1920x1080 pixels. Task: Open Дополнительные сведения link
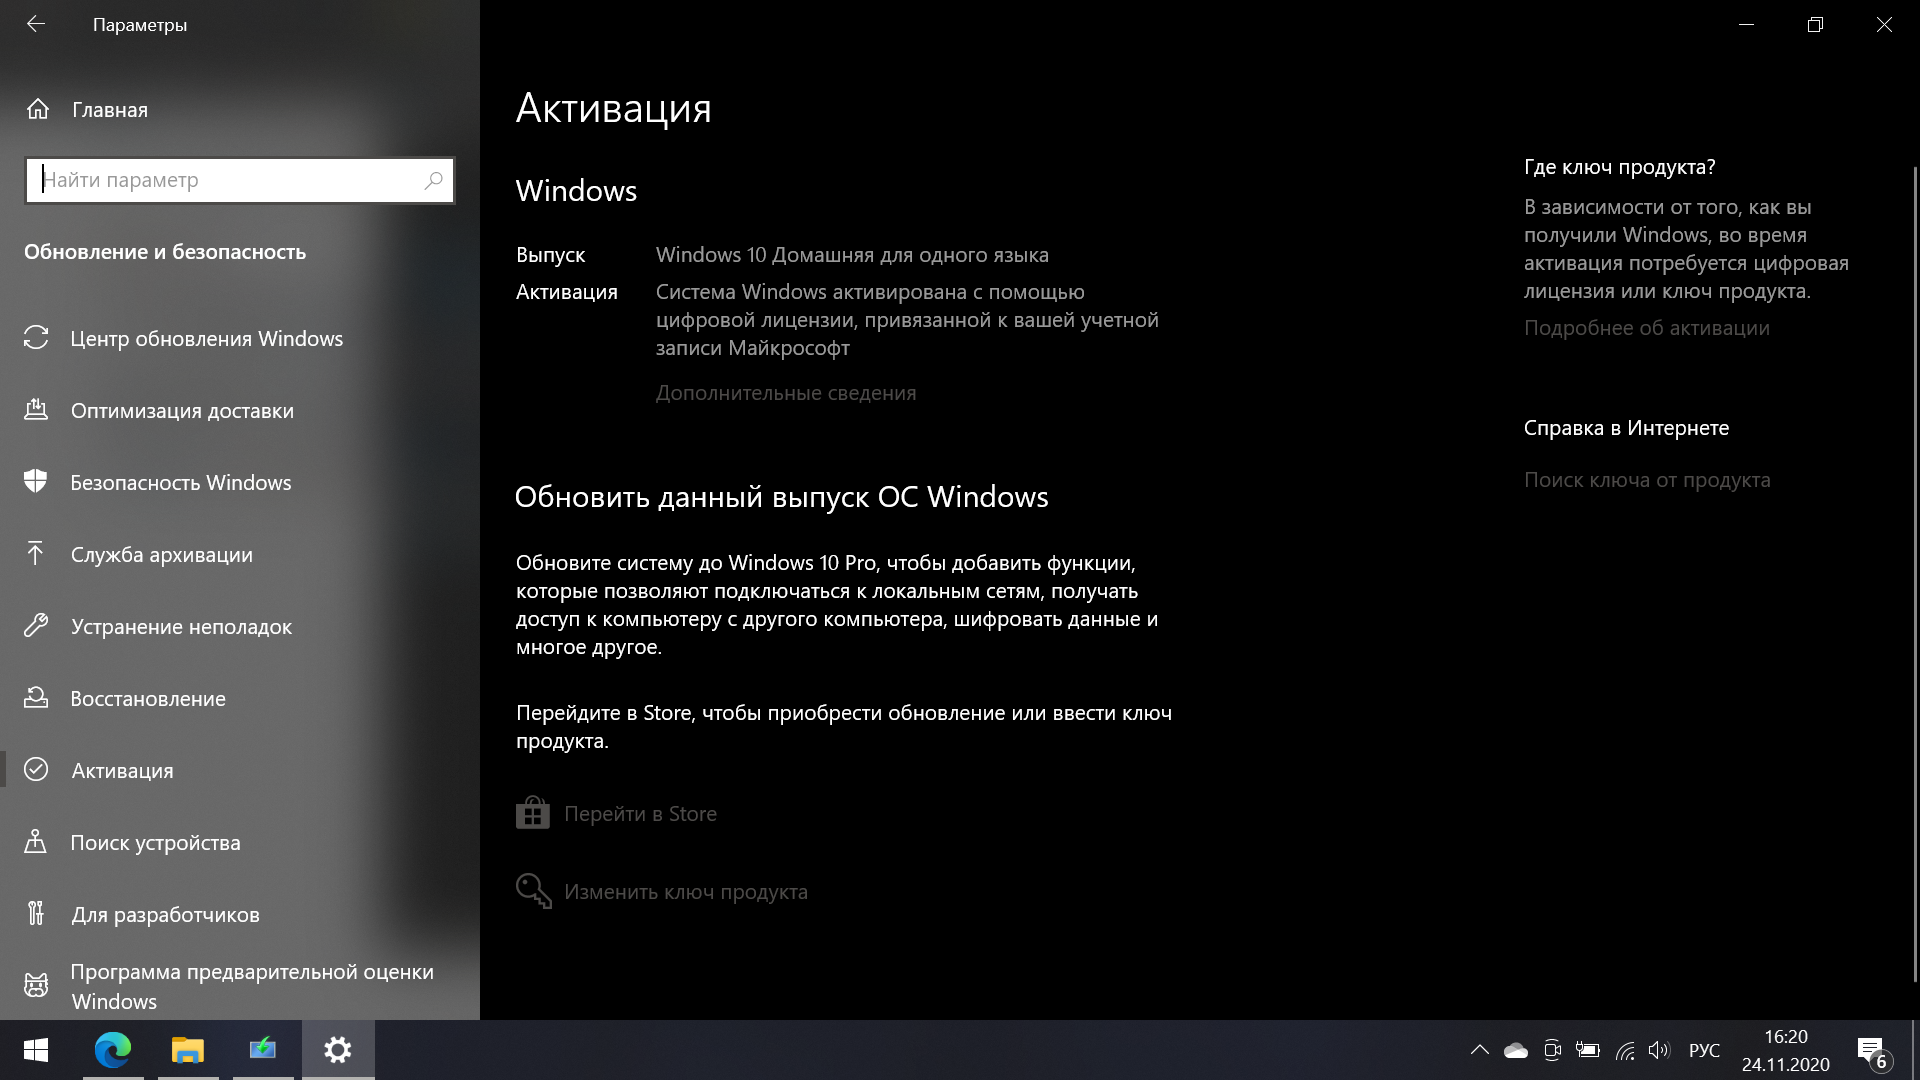786,393
